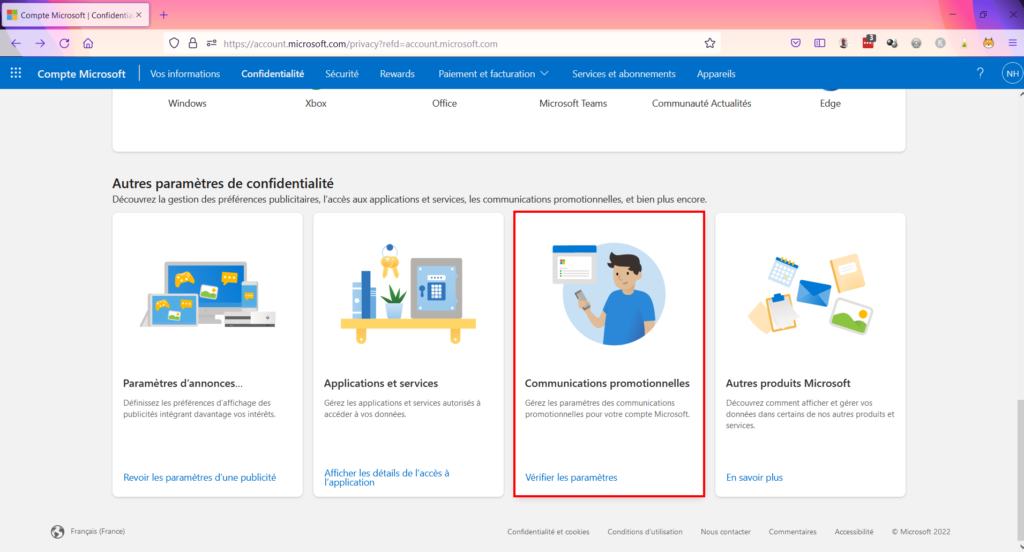Open the gray gear extension
Viewport: 1024px width, 552px height.
pos(916,43)
